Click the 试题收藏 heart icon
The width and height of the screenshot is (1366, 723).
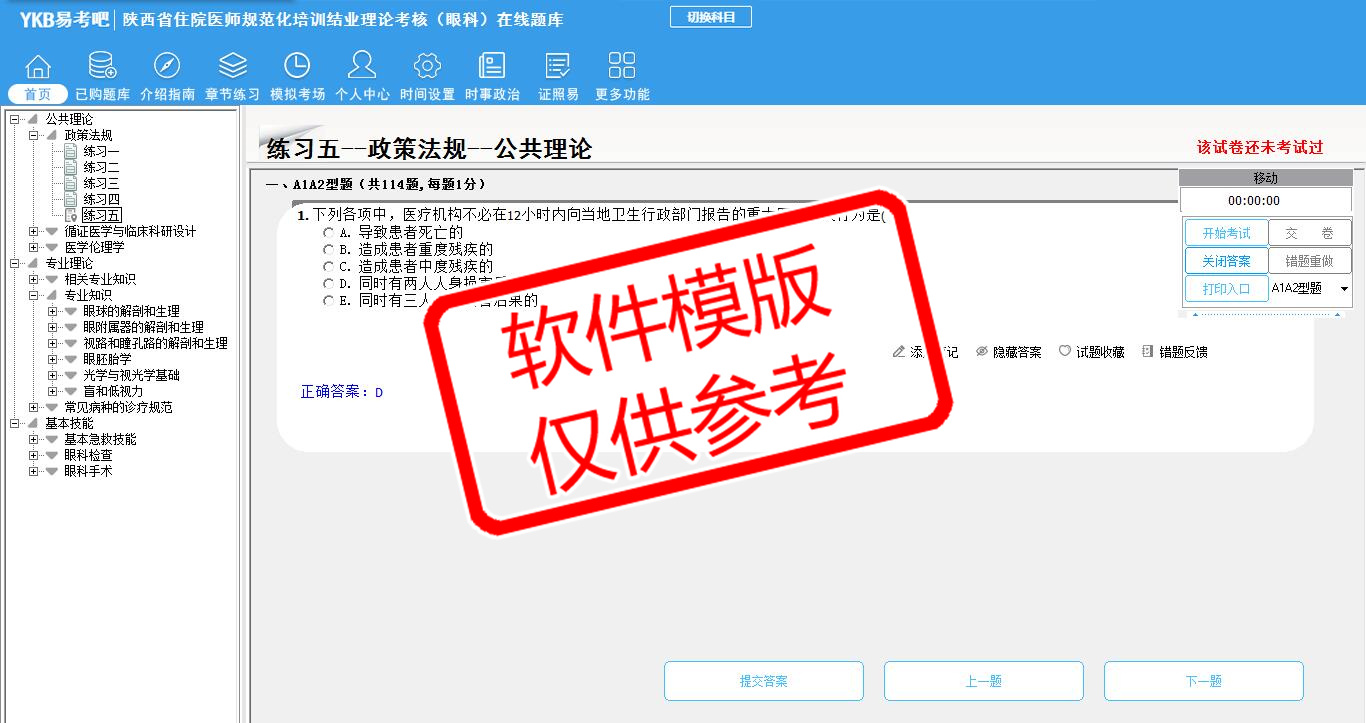coord(1065,352)
